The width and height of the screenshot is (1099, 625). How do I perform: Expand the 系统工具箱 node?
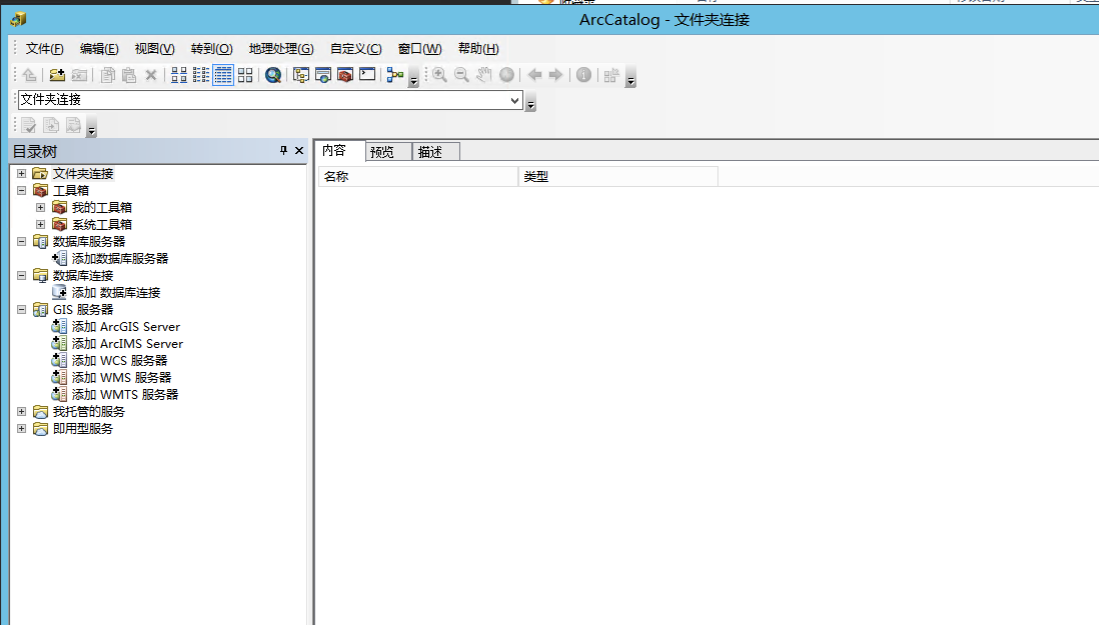tap(41, 224)
